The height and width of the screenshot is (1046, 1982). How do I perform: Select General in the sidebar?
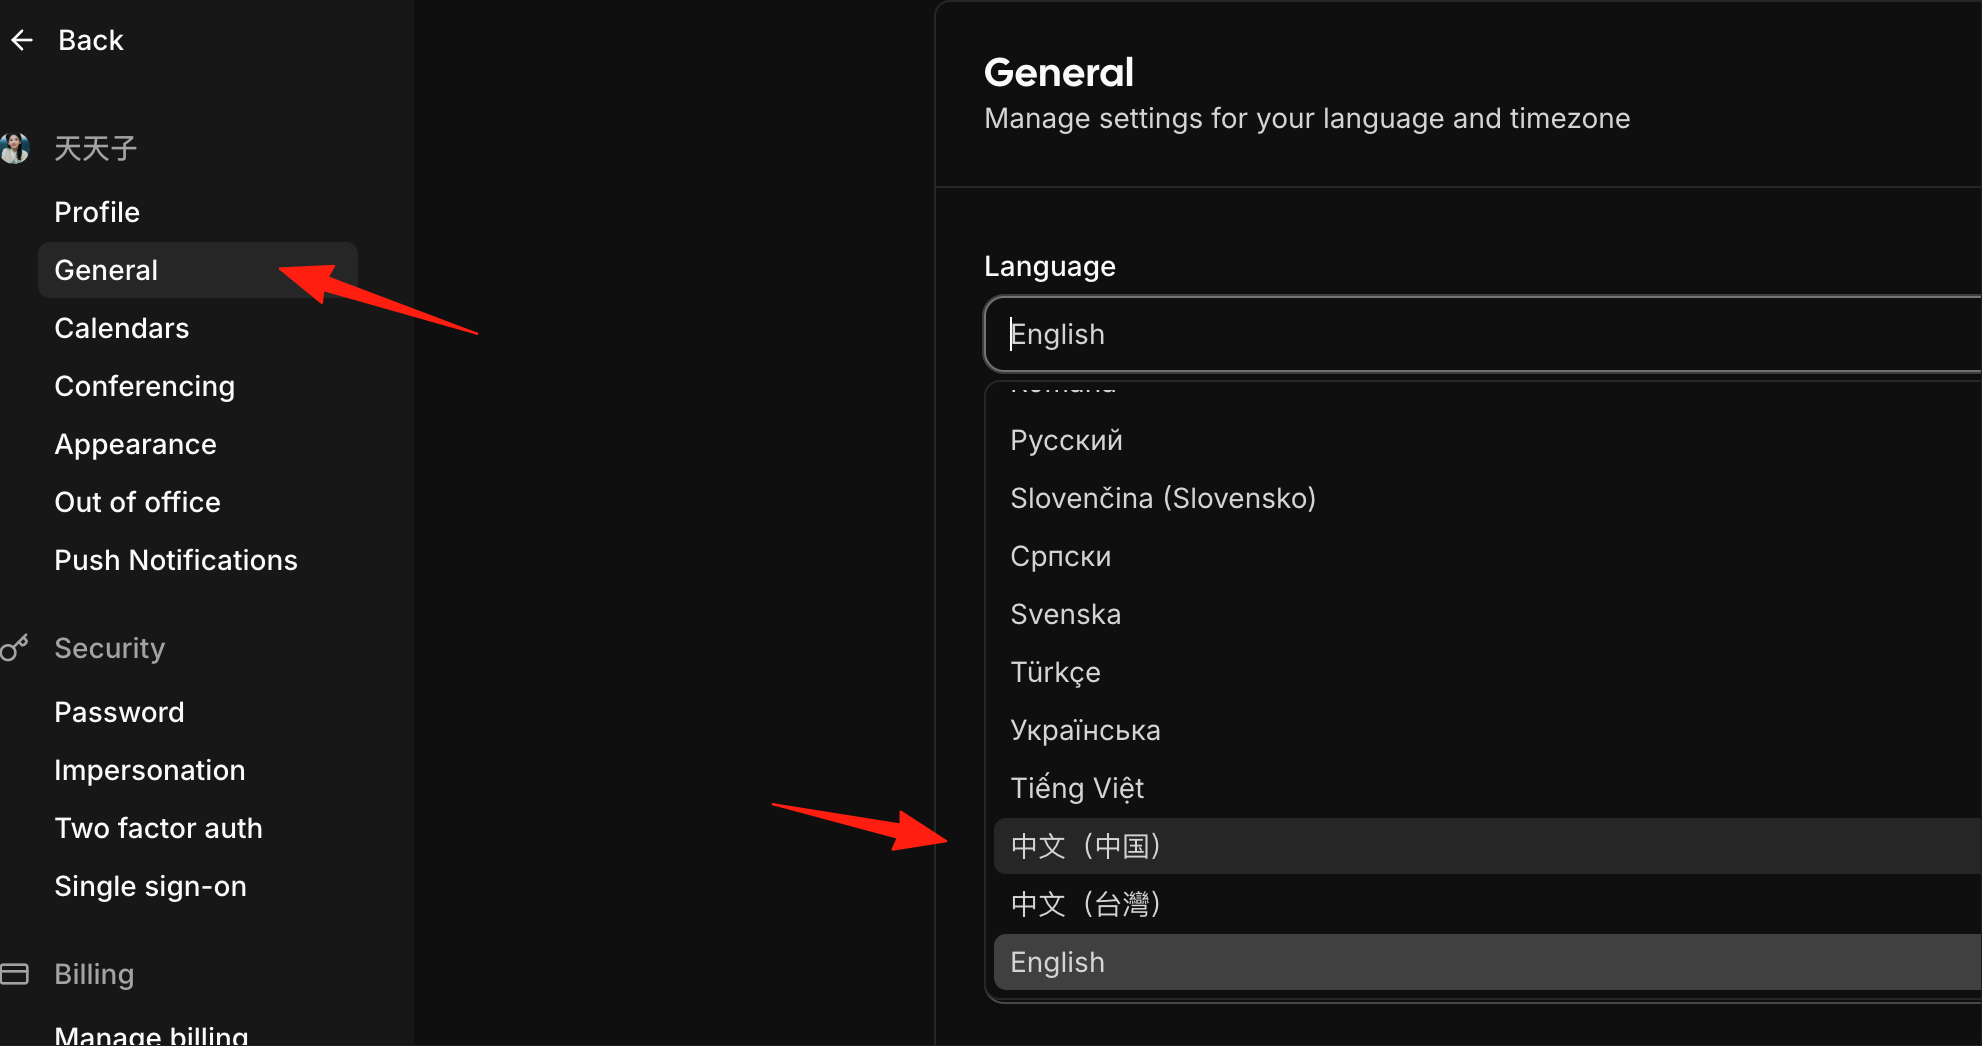pos(198,270)
